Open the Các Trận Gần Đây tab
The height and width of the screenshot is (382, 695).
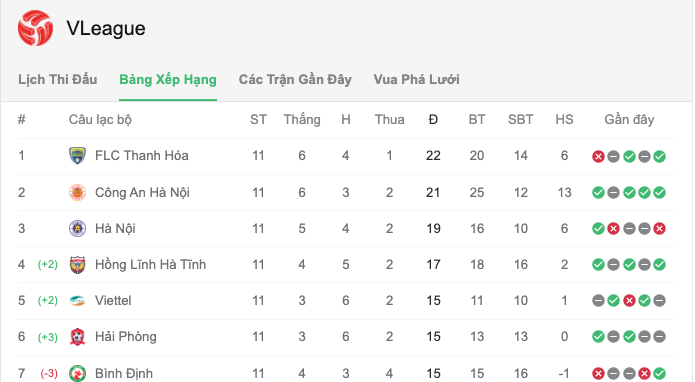point(295,80)
